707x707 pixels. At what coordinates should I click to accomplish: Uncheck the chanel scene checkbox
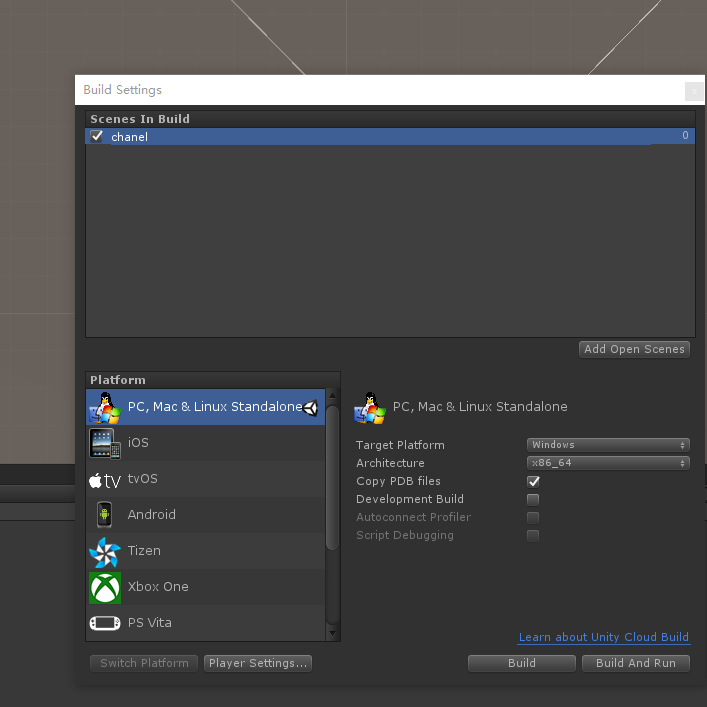click(x=96, y=136)
